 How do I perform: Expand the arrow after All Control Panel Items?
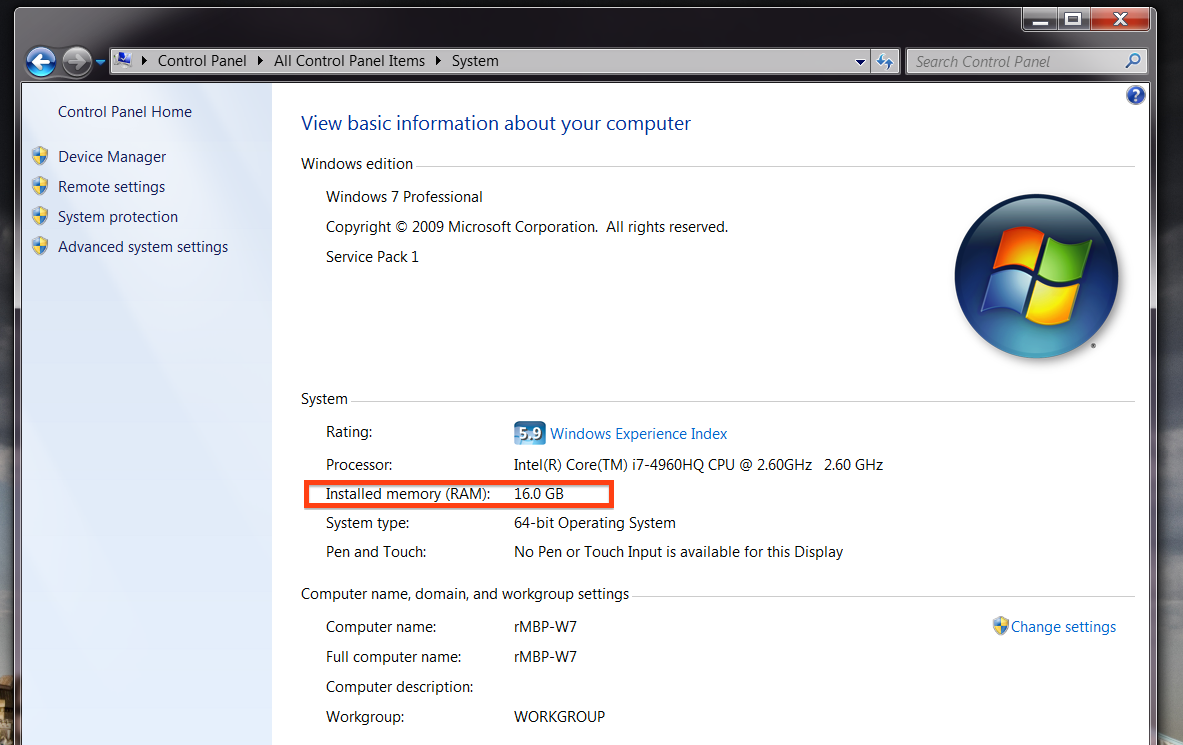click(438, 60)
